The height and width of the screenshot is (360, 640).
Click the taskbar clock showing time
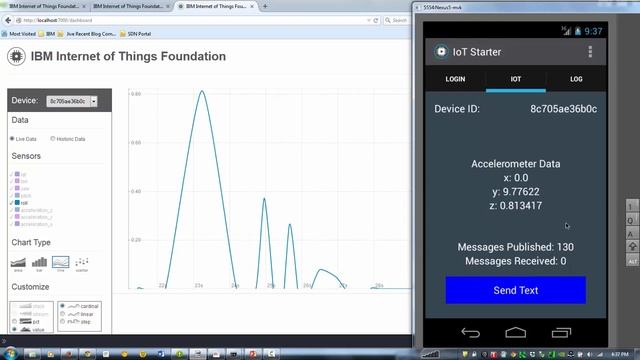pos(620,354)
